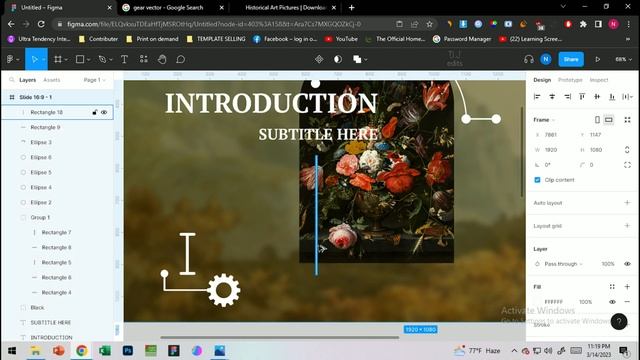Open the Resources tool
Screen dimensions: 640x360
143,60
